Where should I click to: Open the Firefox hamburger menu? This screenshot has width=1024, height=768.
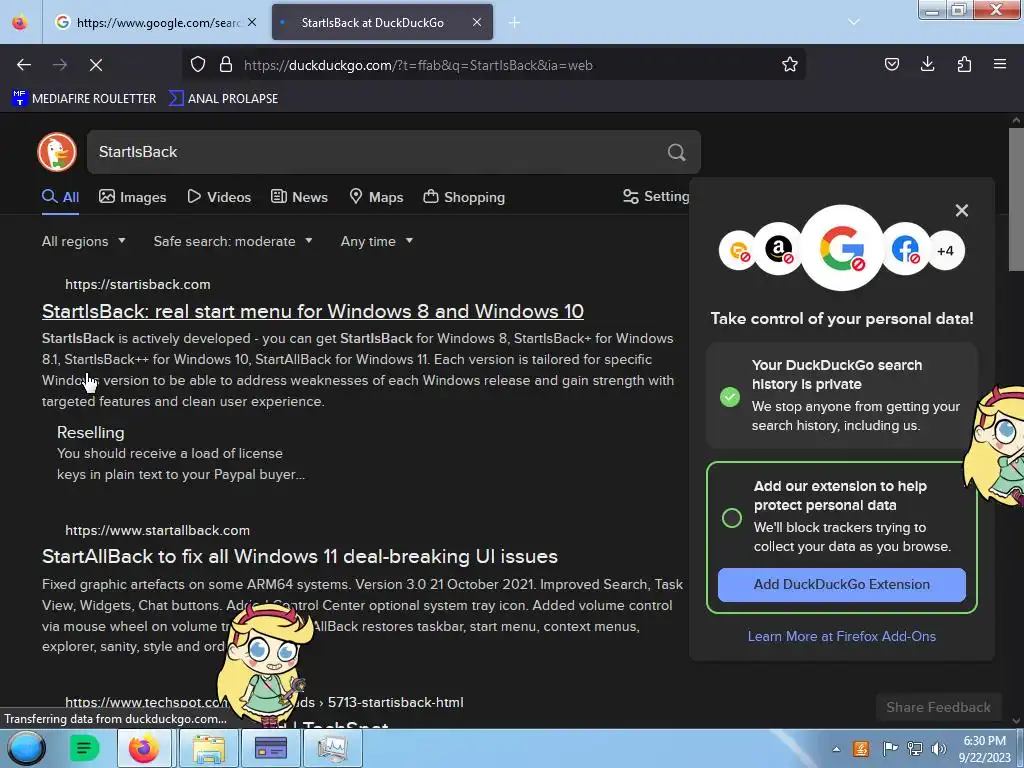click(1000, 64)
